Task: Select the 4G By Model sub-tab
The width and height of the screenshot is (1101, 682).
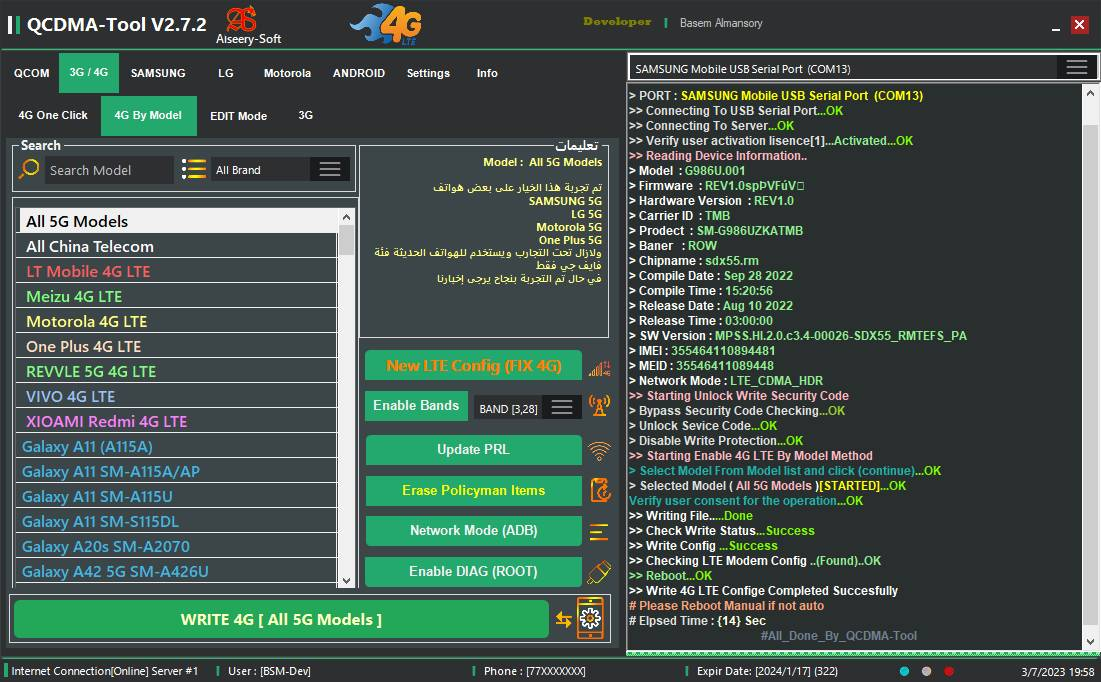Action: (148, 115)
